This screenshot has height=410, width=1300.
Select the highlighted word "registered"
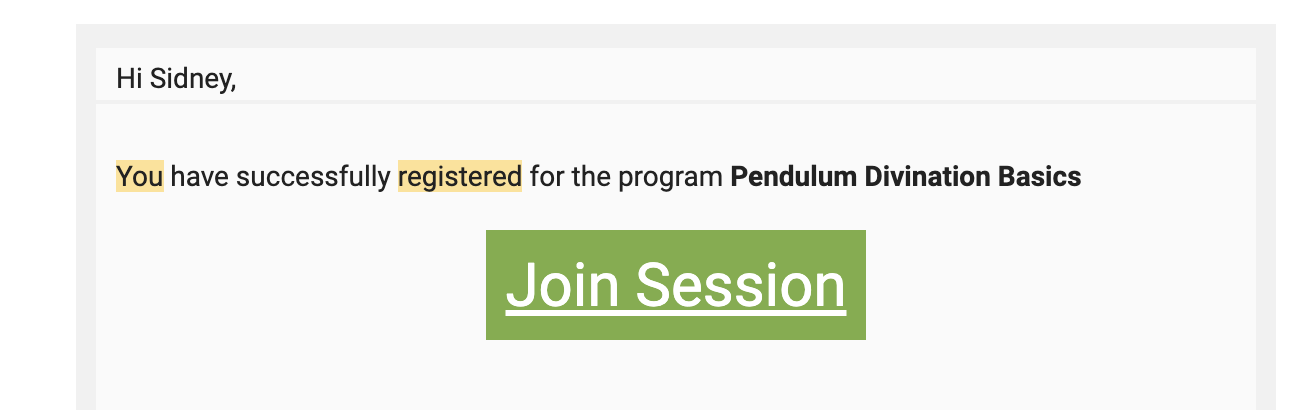tap(460, 177)
